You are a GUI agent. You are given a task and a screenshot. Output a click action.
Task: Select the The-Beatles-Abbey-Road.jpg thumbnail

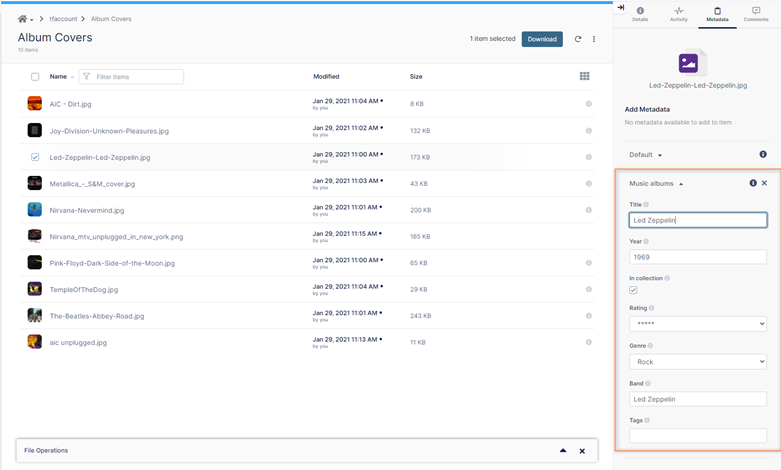point(34,315)
